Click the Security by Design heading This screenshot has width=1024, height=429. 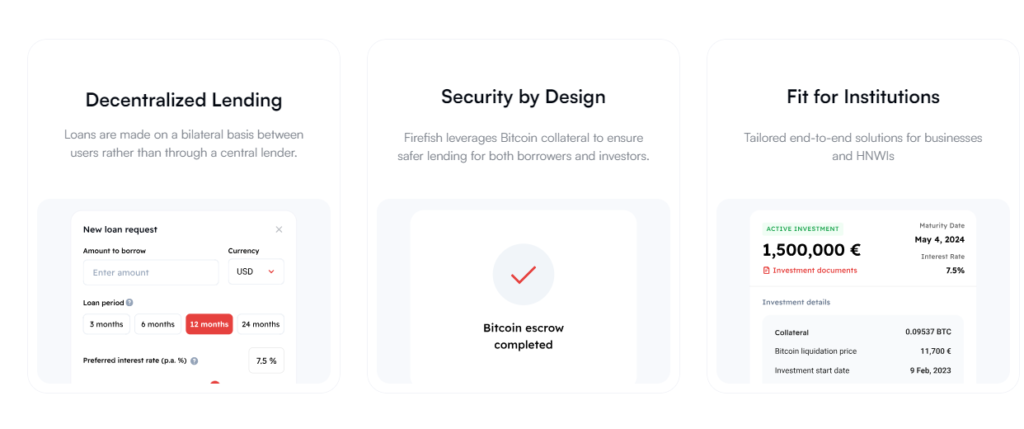tap(523, 97)
